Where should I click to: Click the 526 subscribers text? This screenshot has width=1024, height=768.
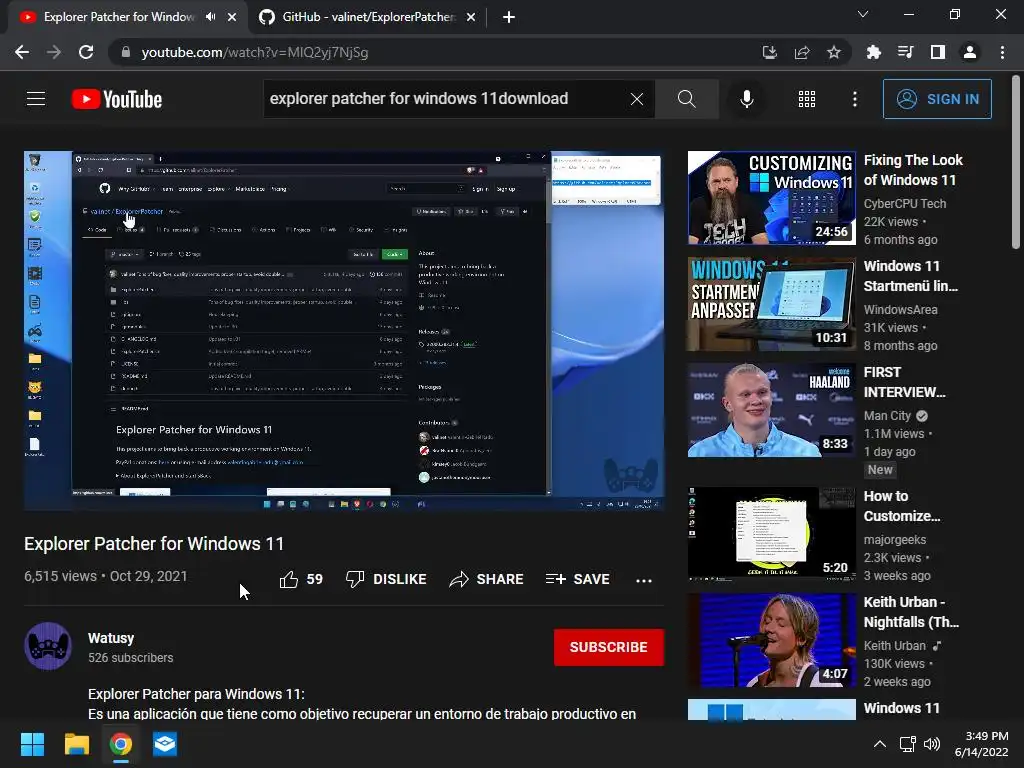click(x=131, y=658)
